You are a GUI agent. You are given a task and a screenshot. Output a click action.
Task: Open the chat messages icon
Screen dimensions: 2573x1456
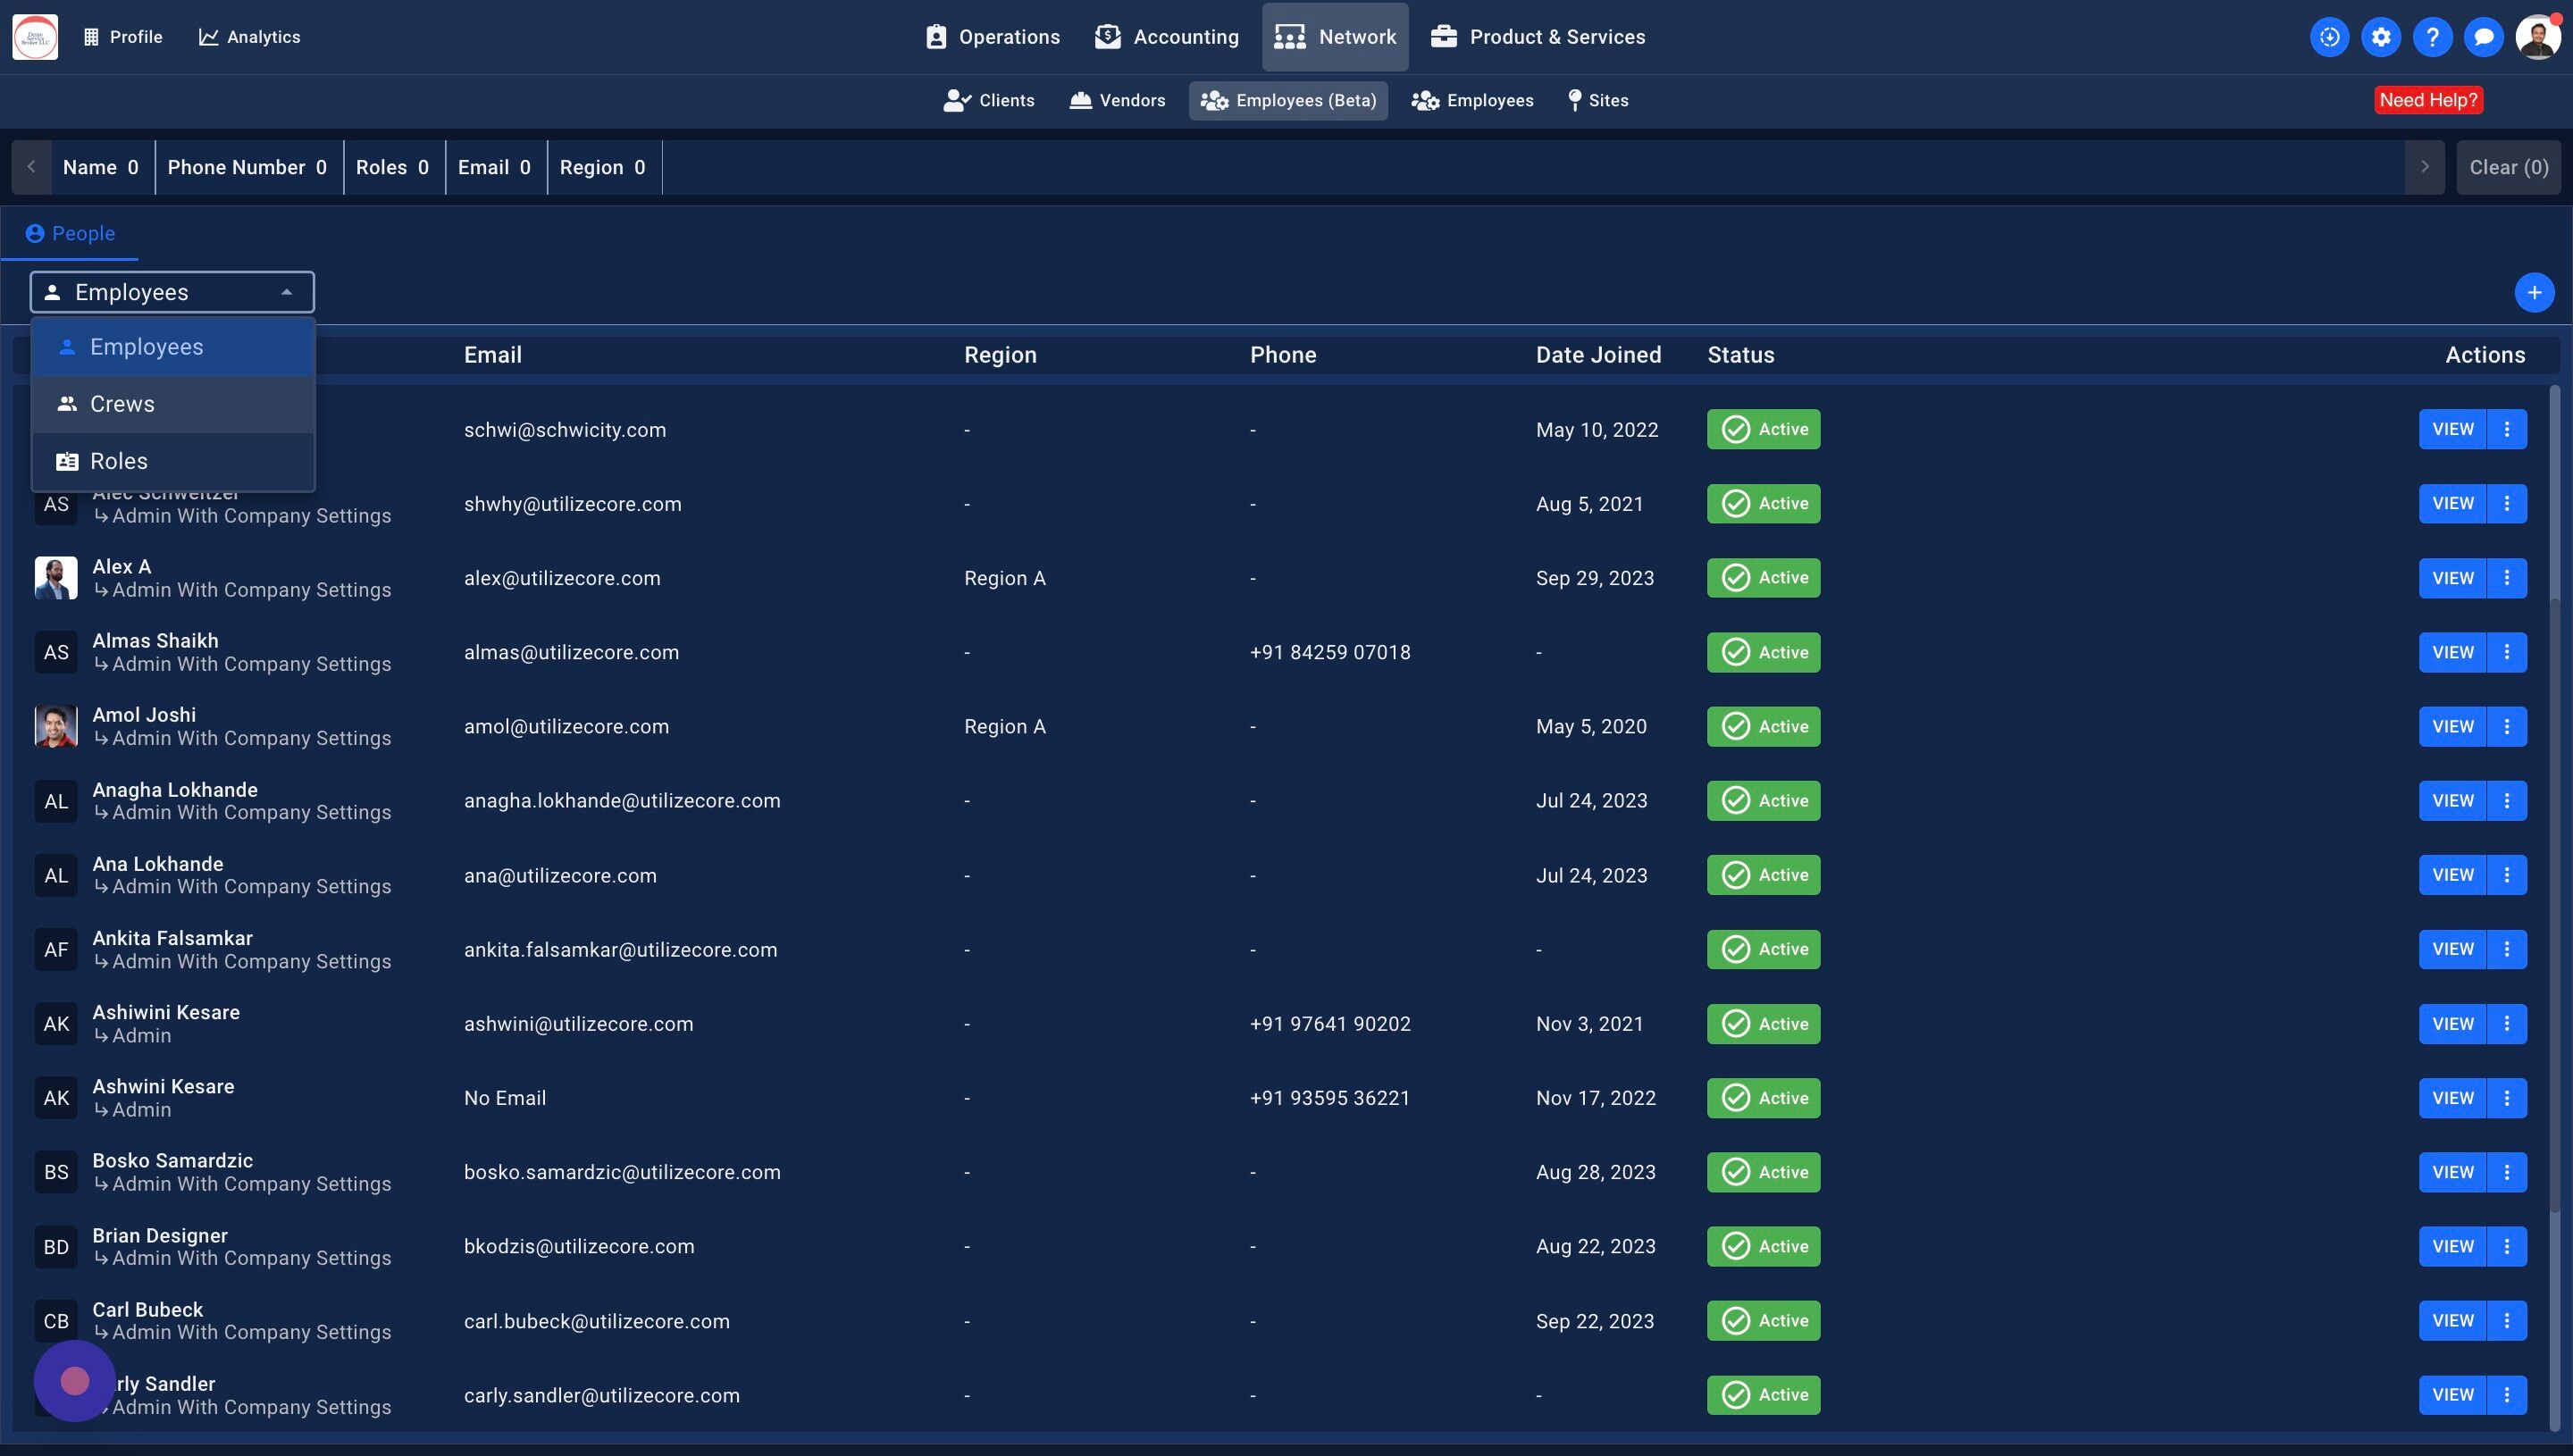[2483, 37]
